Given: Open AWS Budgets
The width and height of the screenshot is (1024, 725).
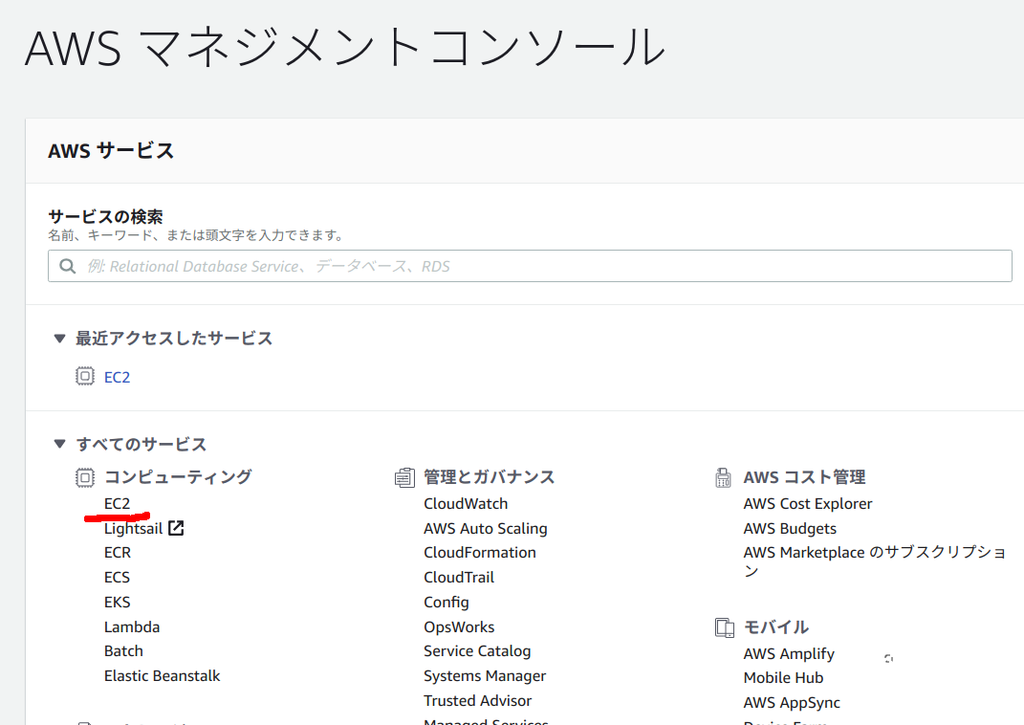Looking at the screenshot, I should click(x=790, y=528).
